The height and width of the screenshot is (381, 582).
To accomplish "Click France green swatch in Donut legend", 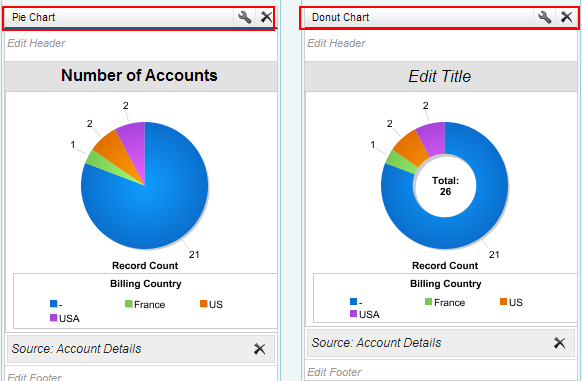I will [x=428, y=301].
